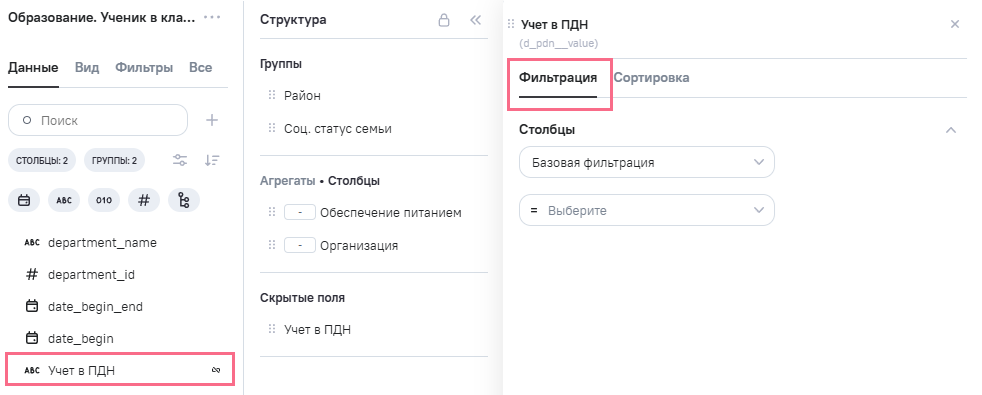Click the СТОЛБЦЫ: 2 chip

coord(42,160)
